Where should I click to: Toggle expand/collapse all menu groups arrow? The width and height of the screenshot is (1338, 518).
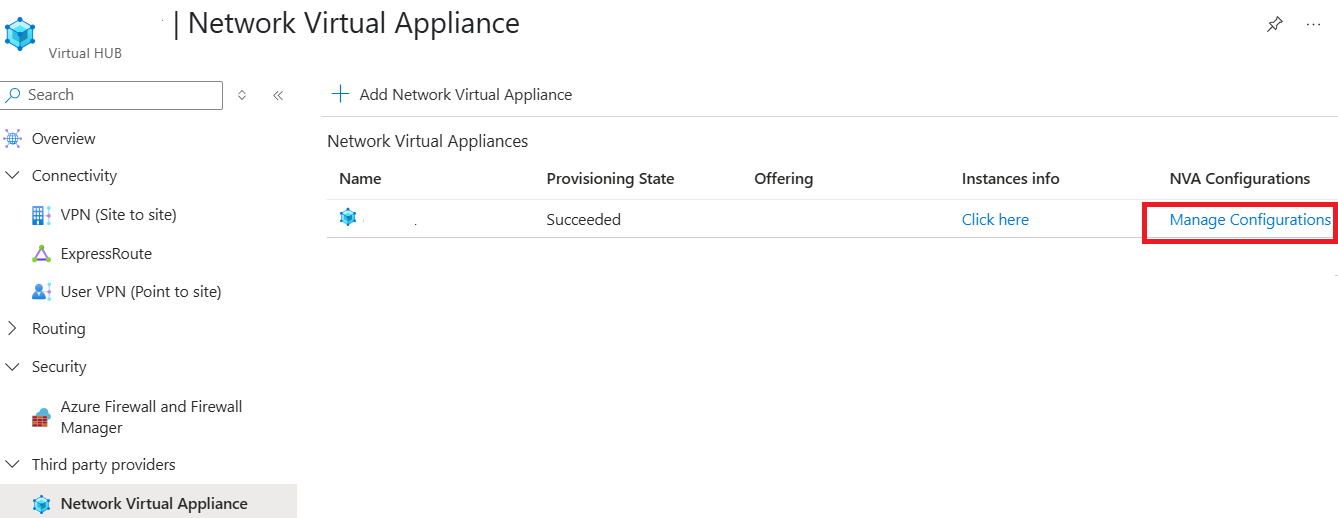(x=242, y=95)
